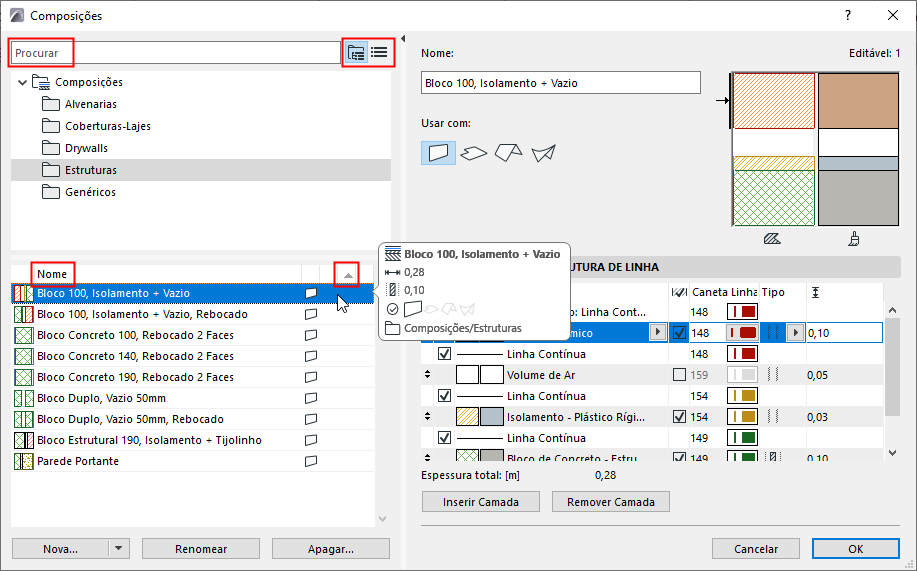The height and width of the screenshot is (571, 917).
Task: Open the material popup arrow in the selected layer
Action: (658, 333)
